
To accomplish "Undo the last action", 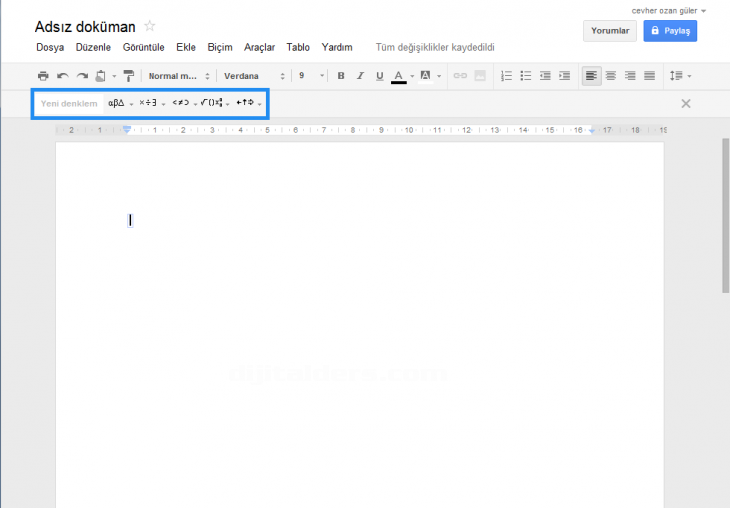I will pyautogui.click(x=63, y=76).
